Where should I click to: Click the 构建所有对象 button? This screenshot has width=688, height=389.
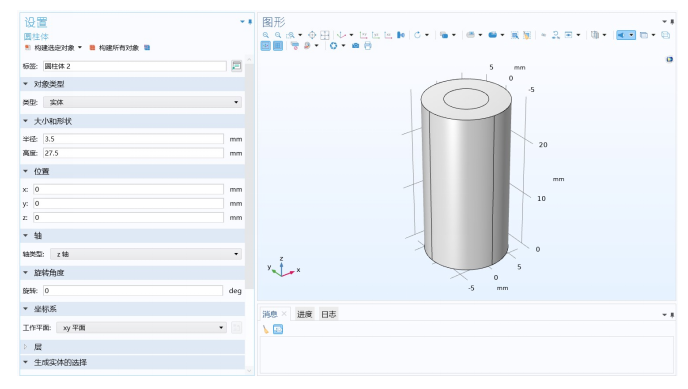(x=115, y=47)
